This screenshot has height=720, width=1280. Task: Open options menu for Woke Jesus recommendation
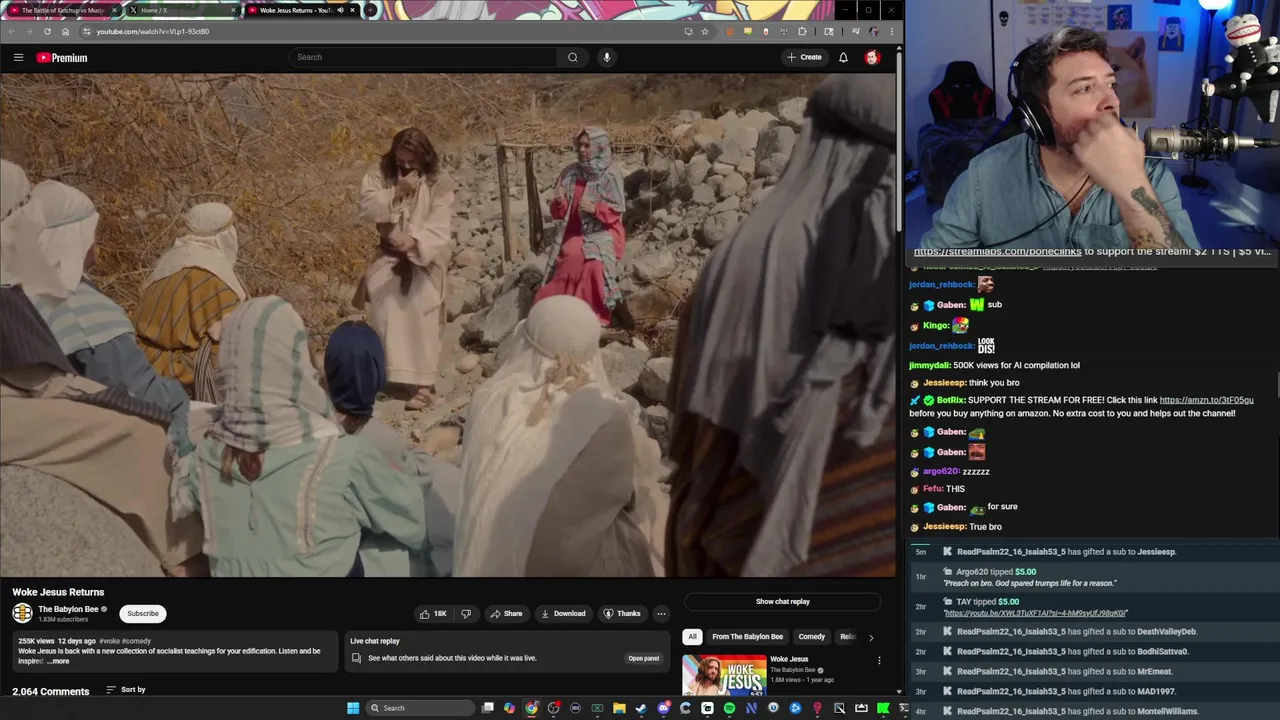(879, 660)
